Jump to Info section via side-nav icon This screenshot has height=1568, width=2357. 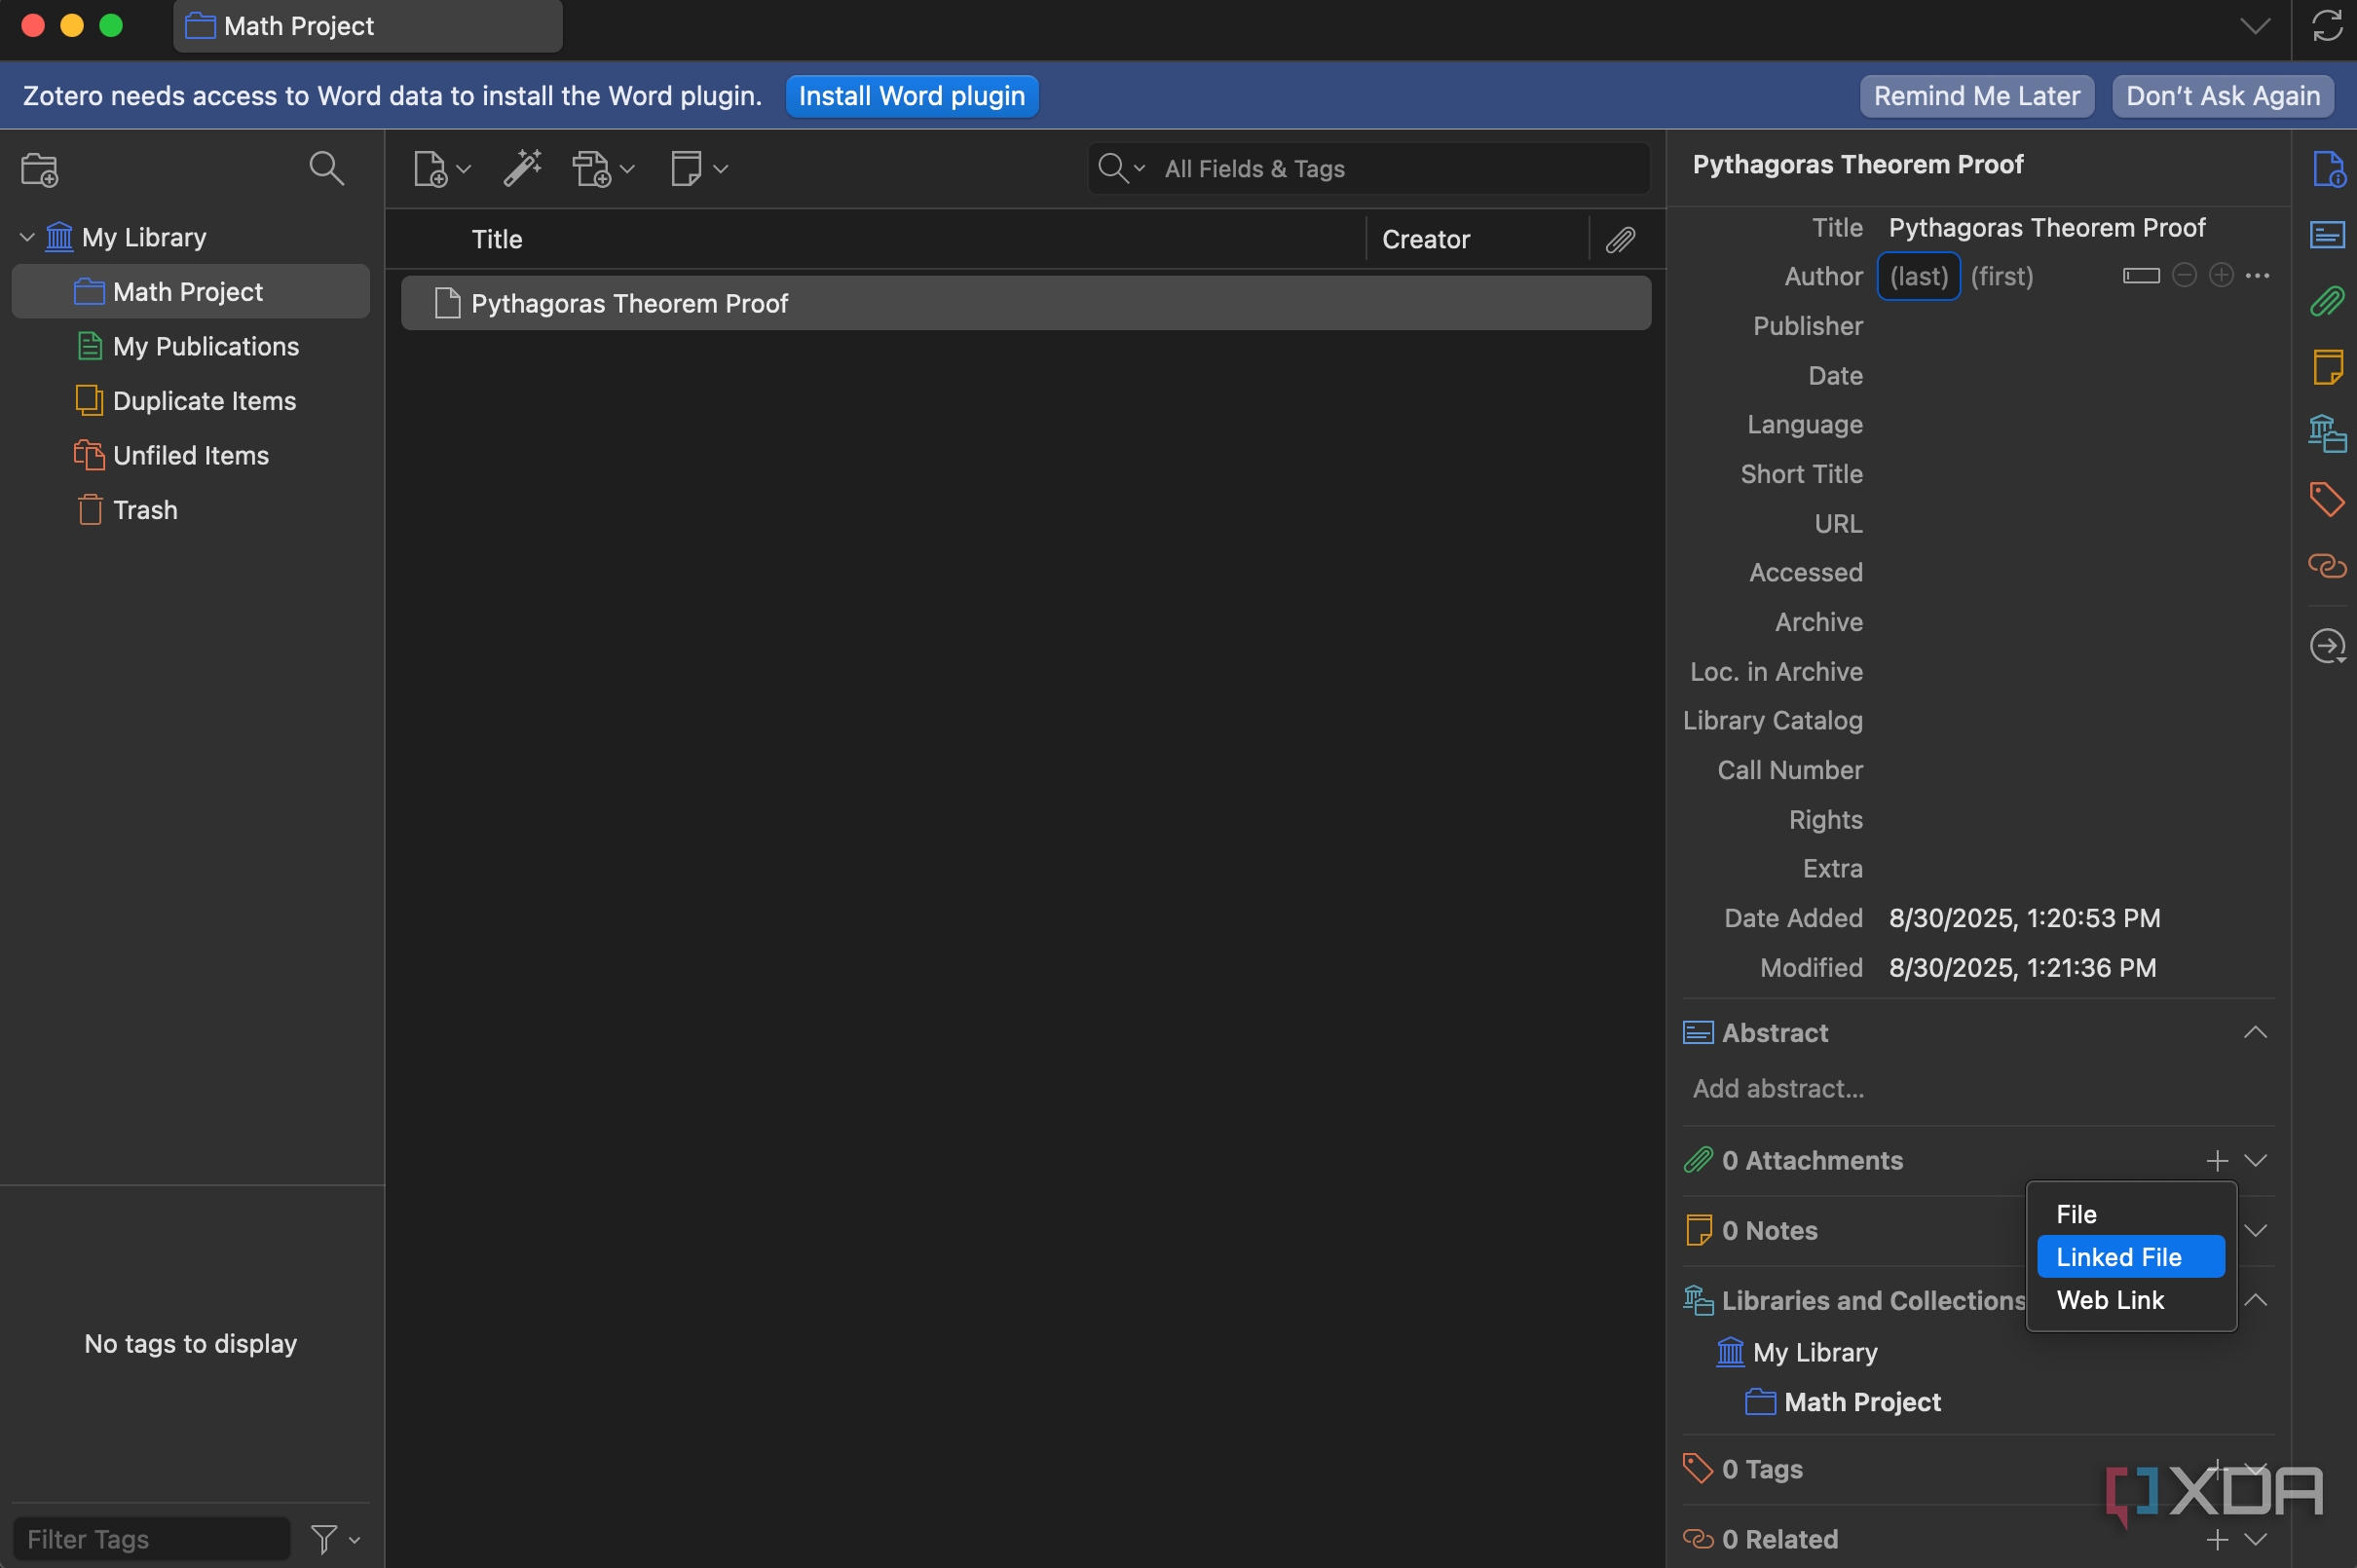(x=2327, y=169)
